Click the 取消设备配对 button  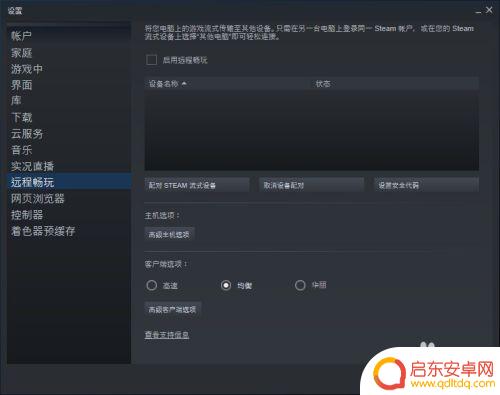311,185
